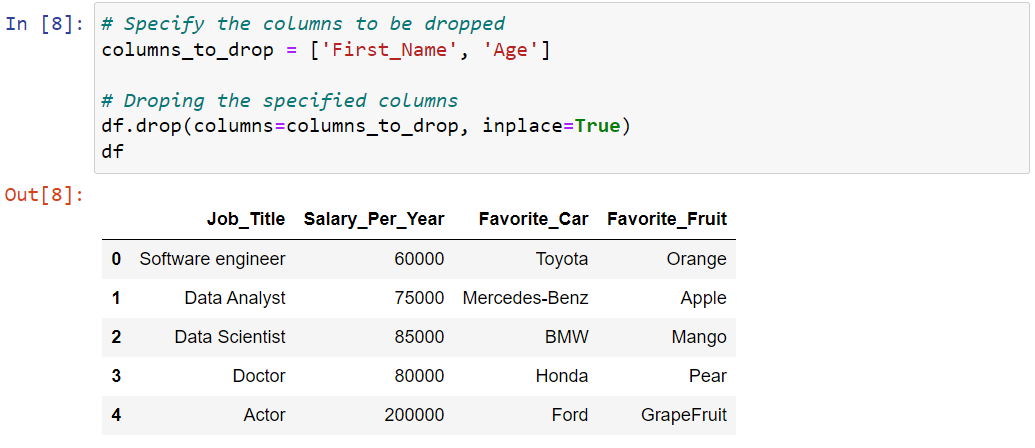Click the 75000 salary cell
The height and width of the screenshot is (448, 1035).
419,298
